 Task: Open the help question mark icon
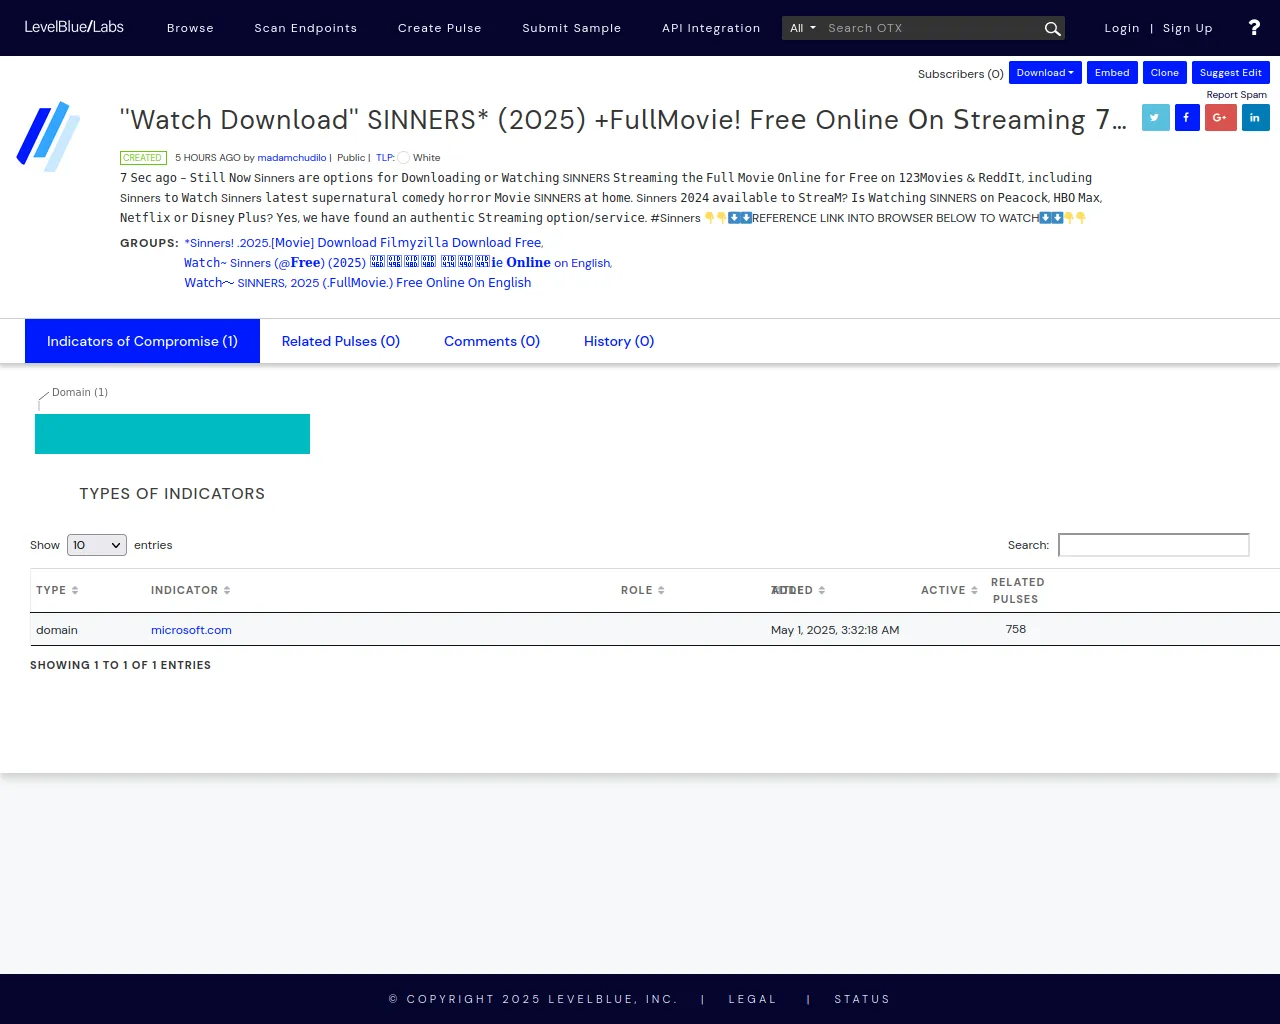tap(1254, 28)
